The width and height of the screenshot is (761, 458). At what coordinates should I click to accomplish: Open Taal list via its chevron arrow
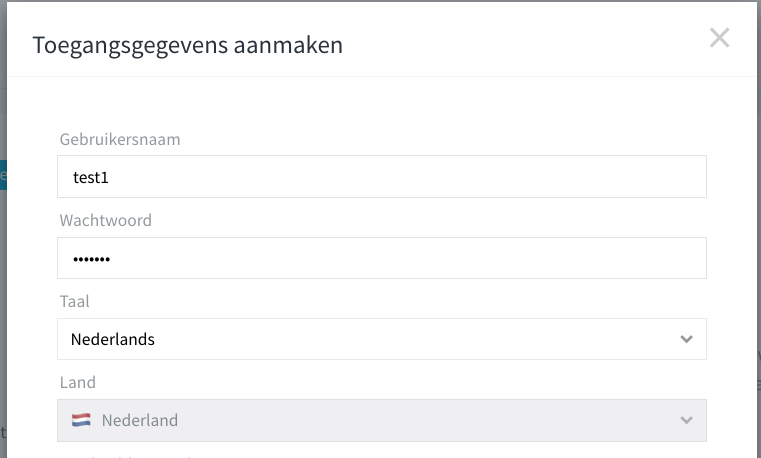coord(686,339)
